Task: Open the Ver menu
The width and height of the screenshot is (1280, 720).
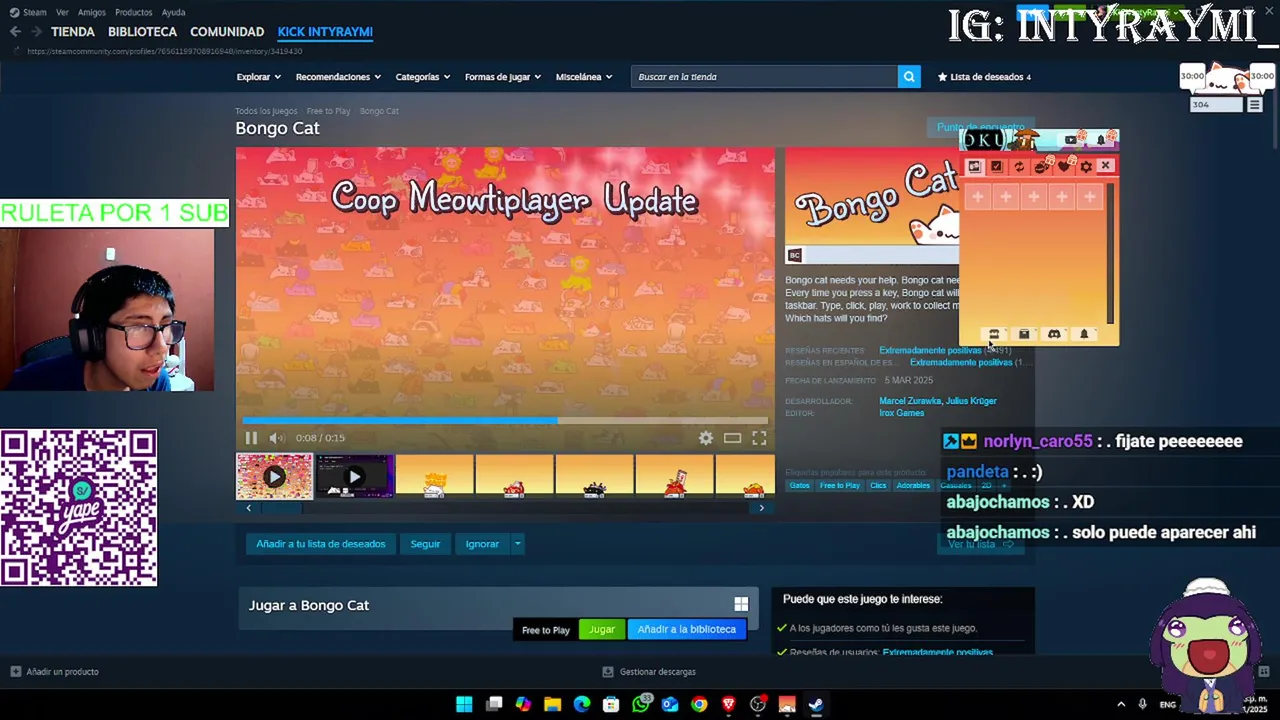Action: point(62,12)
